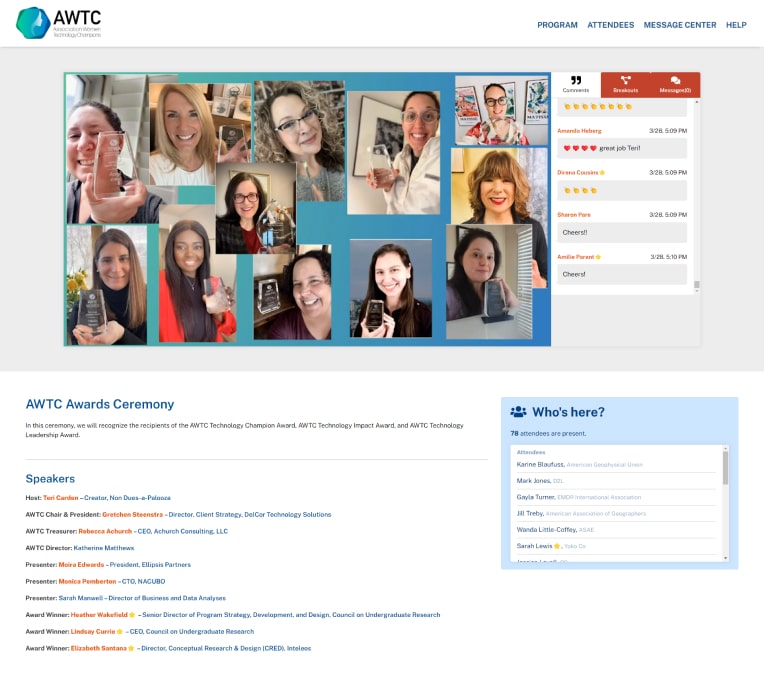The image size is (764, 682).
Task: Select attendee Mark Jones
Action: pos(534,481)
